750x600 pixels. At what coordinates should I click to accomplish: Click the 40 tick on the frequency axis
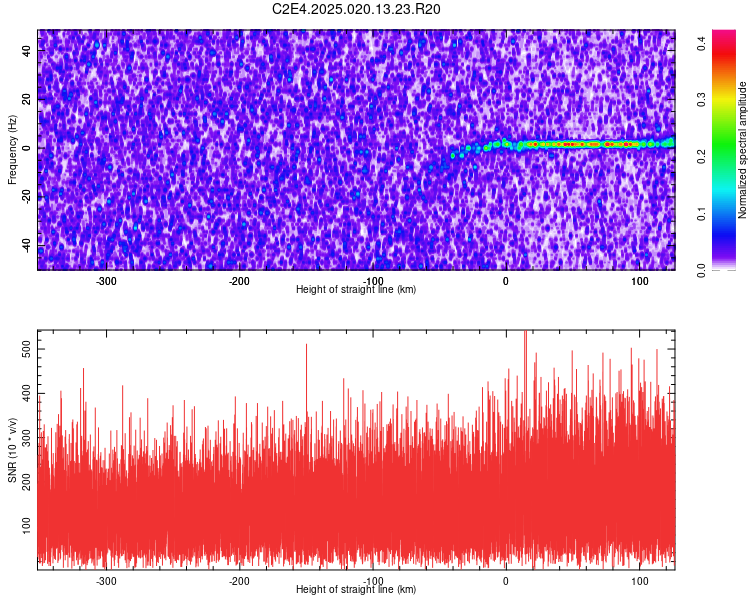pyautogui.click(x=27, y=50)
